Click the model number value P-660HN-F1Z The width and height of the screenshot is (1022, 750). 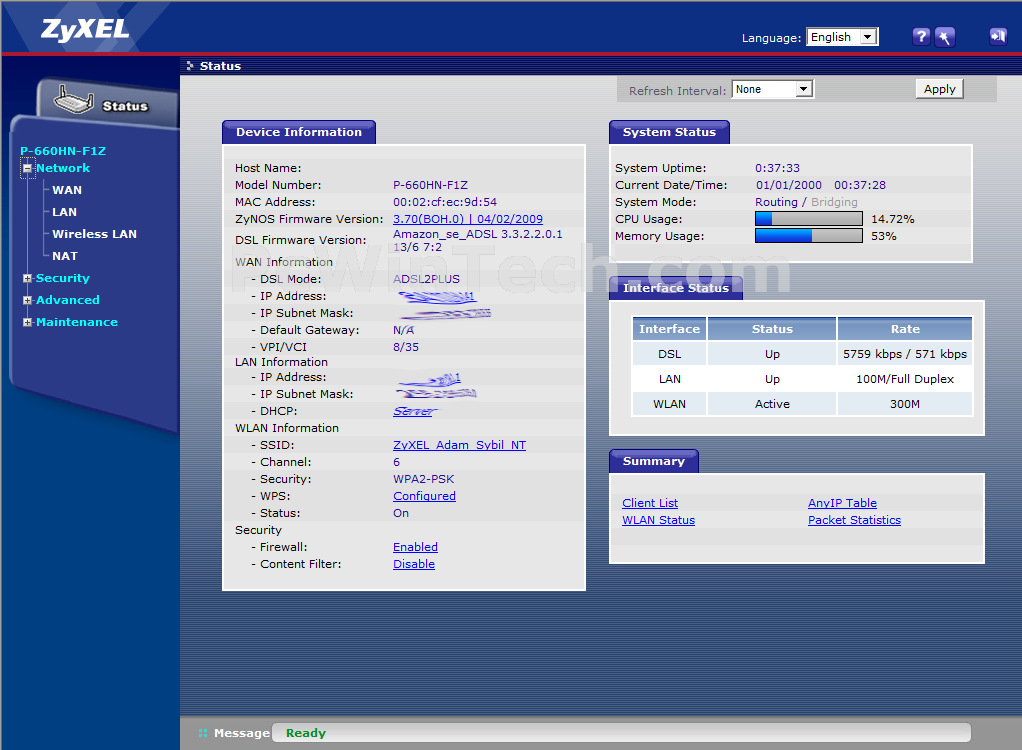(x=430, y=185)
